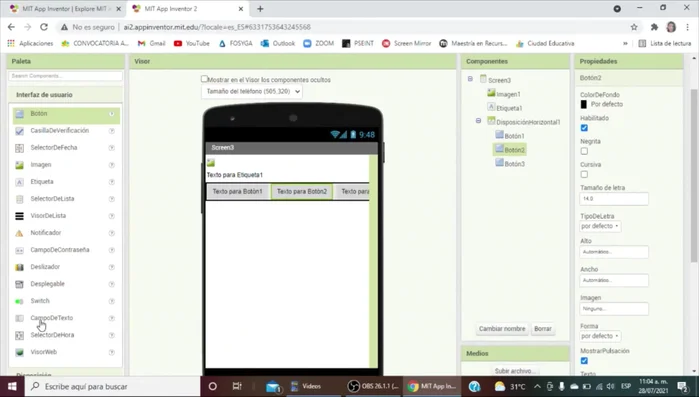The image size is (699, 397).
Task: Click the Windows search box
Action: coord(111,386)
